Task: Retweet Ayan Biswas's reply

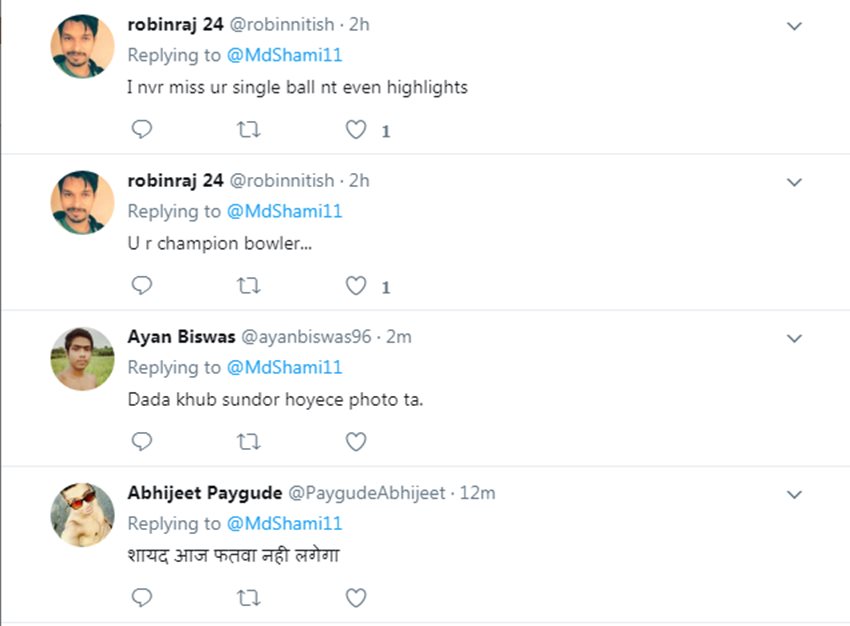Action: pos(248,441)
